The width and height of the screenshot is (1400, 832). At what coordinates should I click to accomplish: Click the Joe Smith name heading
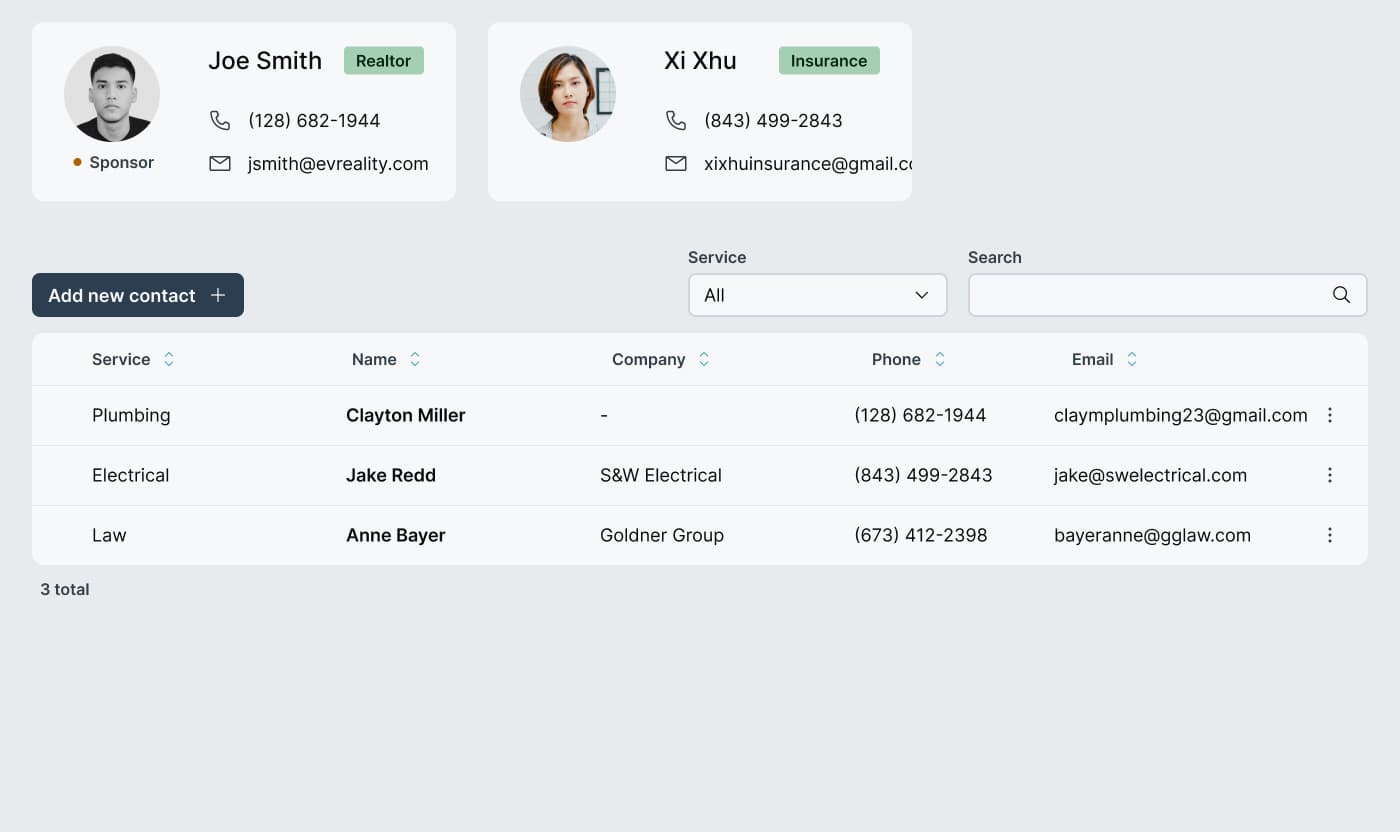point(265,60)
